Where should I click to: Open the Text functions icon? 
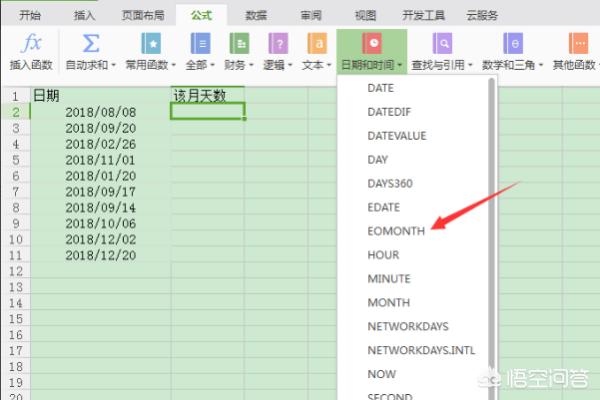tap(316, 44)
